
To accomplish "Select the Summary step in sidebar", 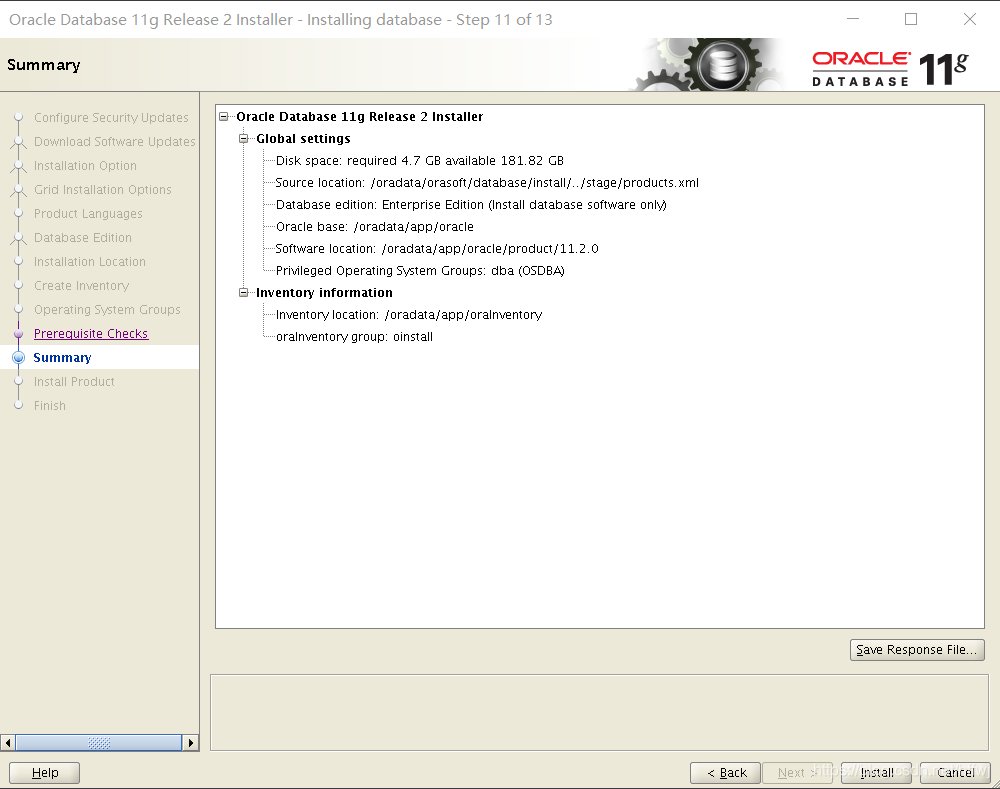I will (62, 358).
